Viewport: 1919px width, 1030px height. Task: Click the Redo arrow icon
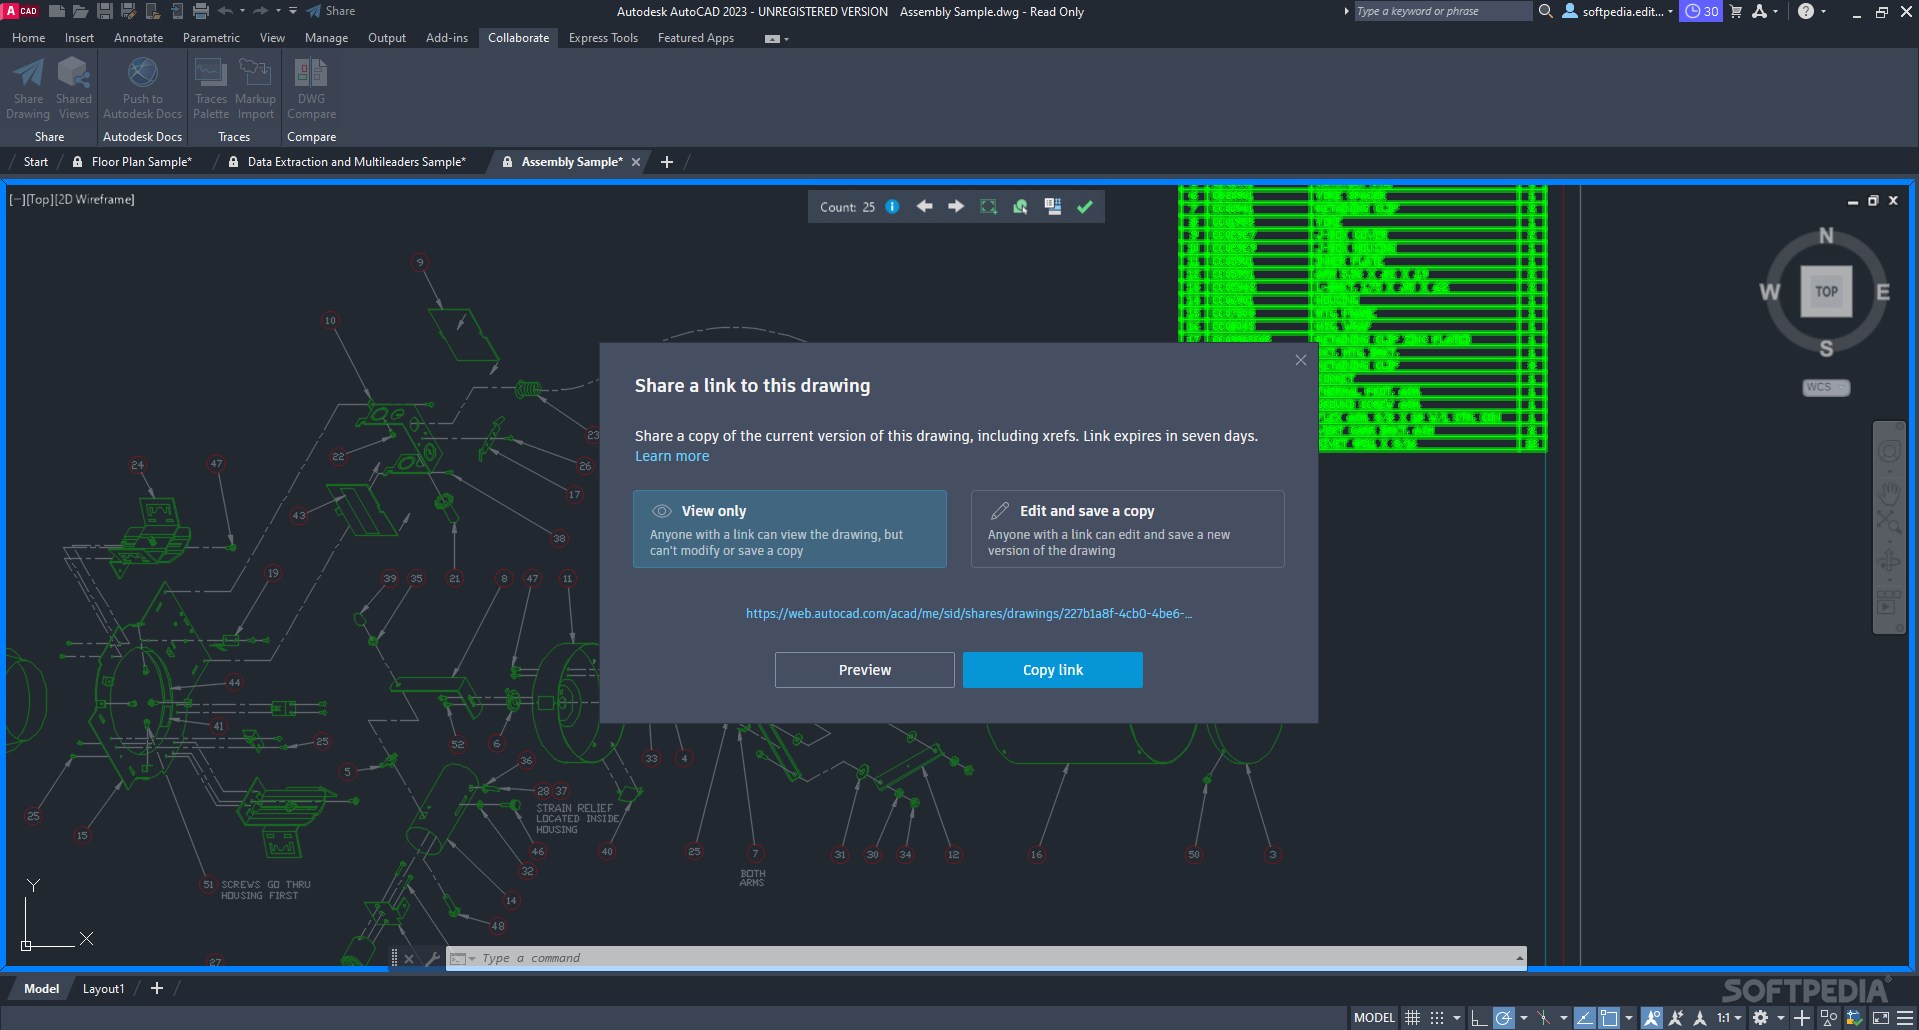pyautogui.click(x=260, y=11)
